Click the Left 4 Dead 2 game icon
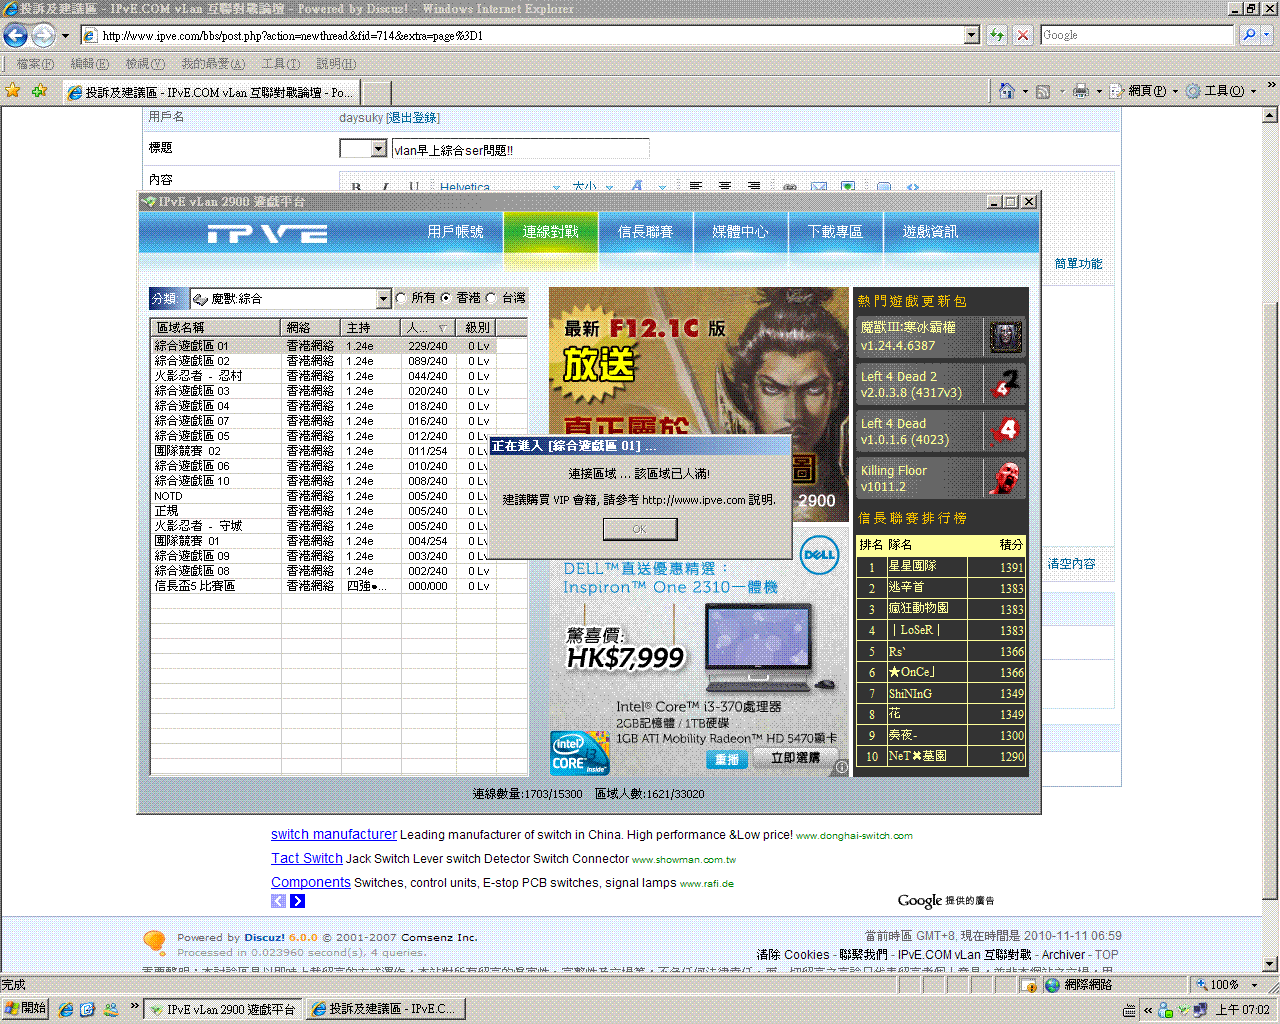 [1005, 384]
